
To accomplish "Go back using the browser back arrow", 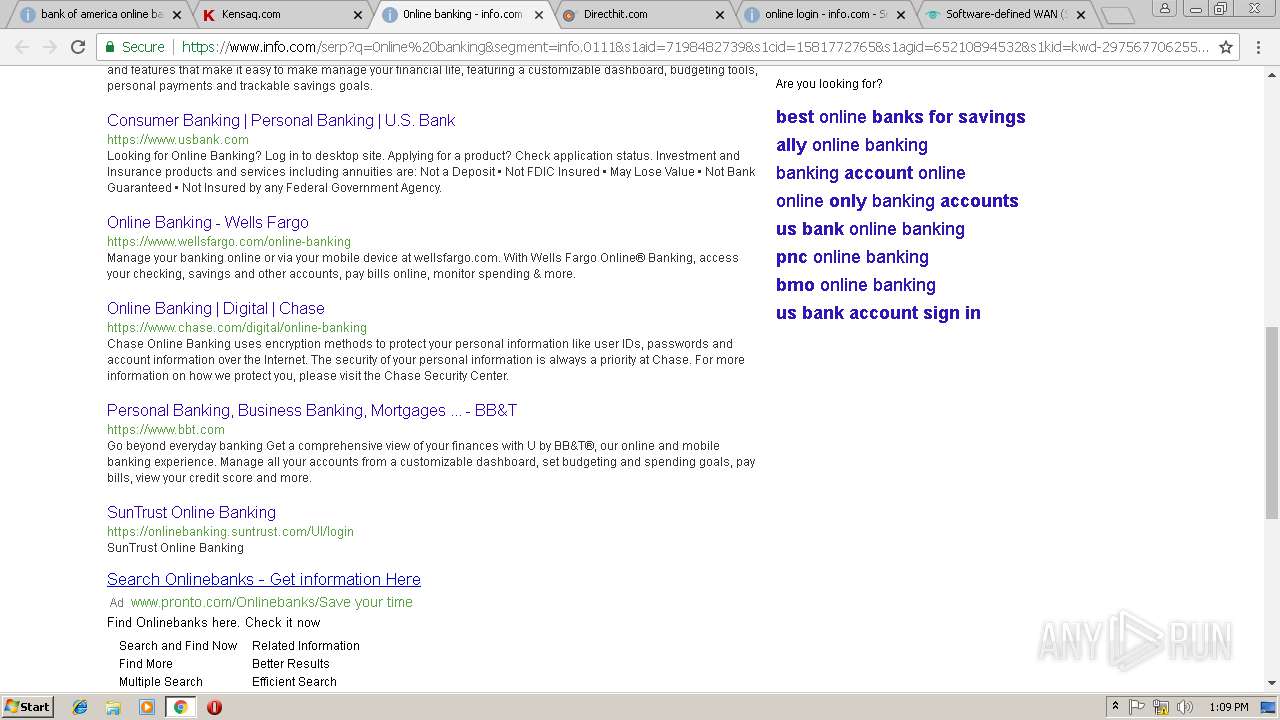I will tap(22, 47).
